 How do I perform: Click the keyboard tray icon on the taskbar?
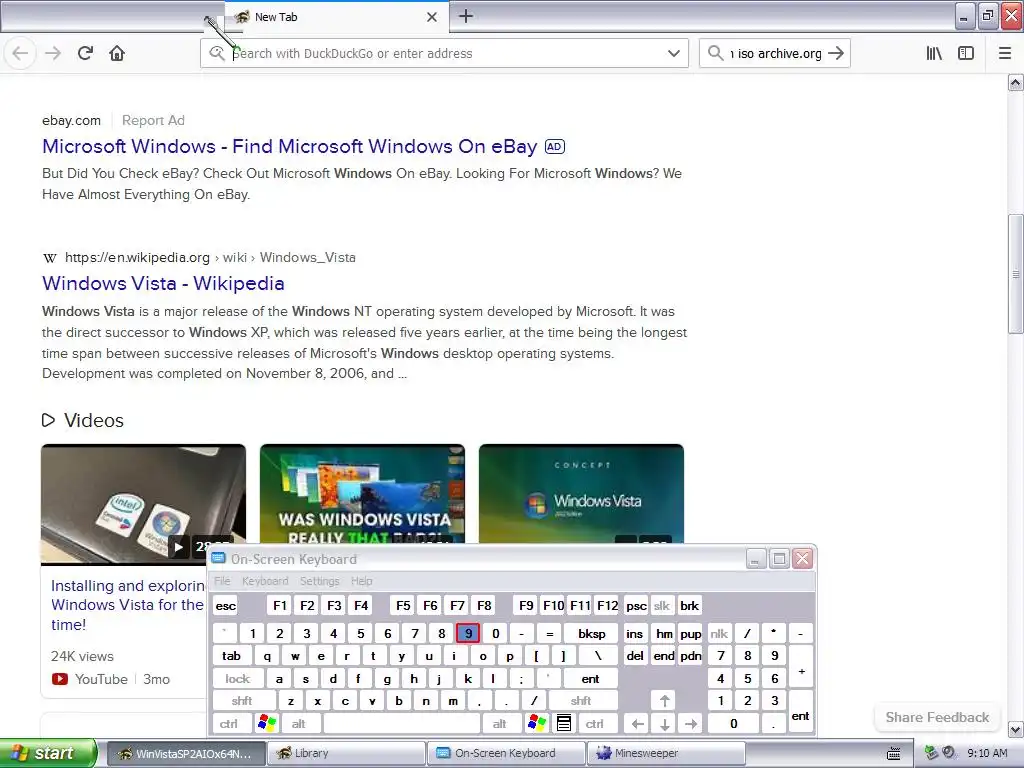[893, 754]
